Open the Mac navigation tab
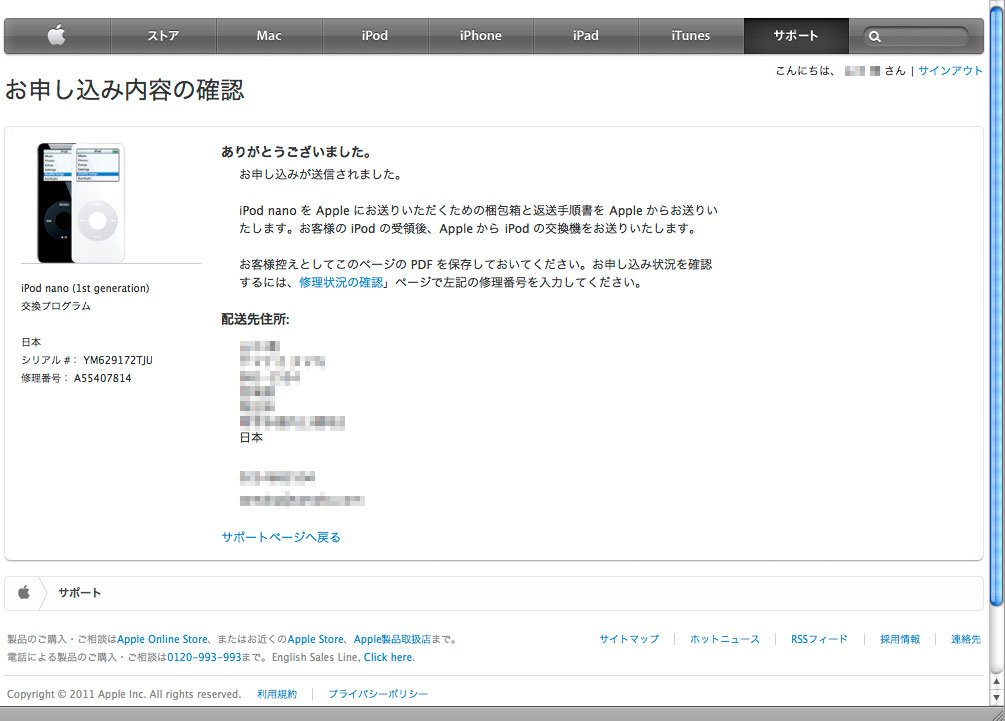The image size is (1005, 721). click(269, 36)
